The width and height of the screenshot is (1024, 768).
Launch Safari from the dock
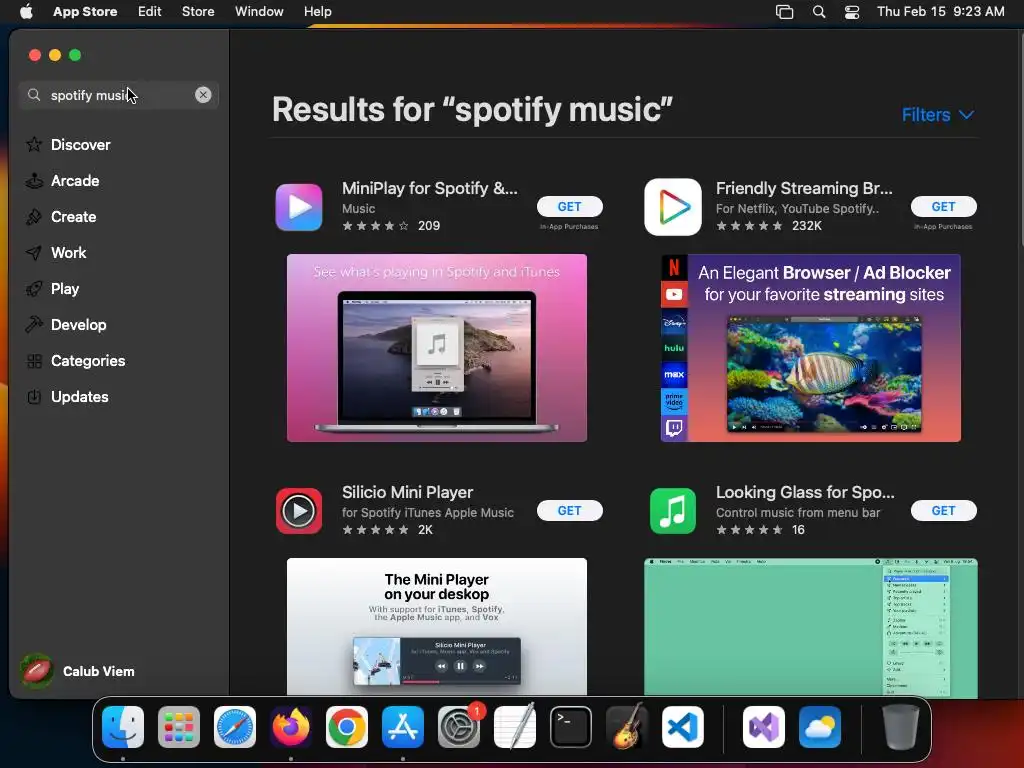[x=235, y=727]
